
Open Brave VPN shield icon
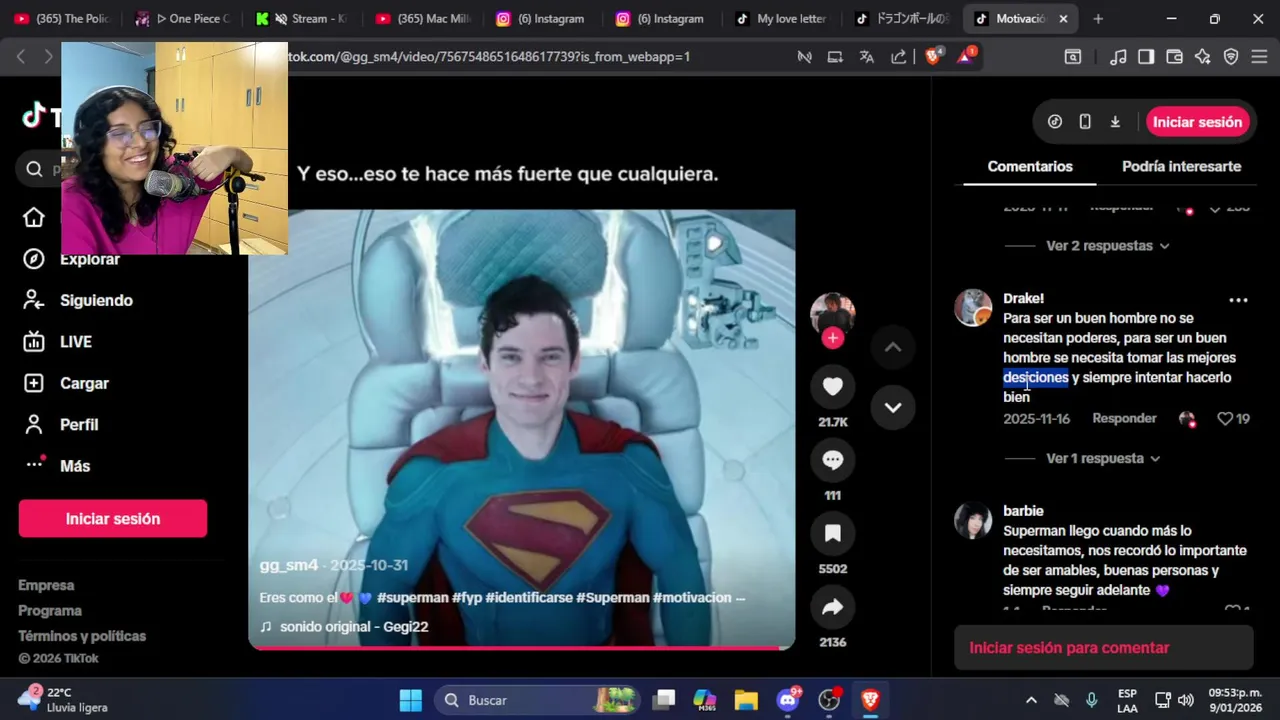point(1231,57)
